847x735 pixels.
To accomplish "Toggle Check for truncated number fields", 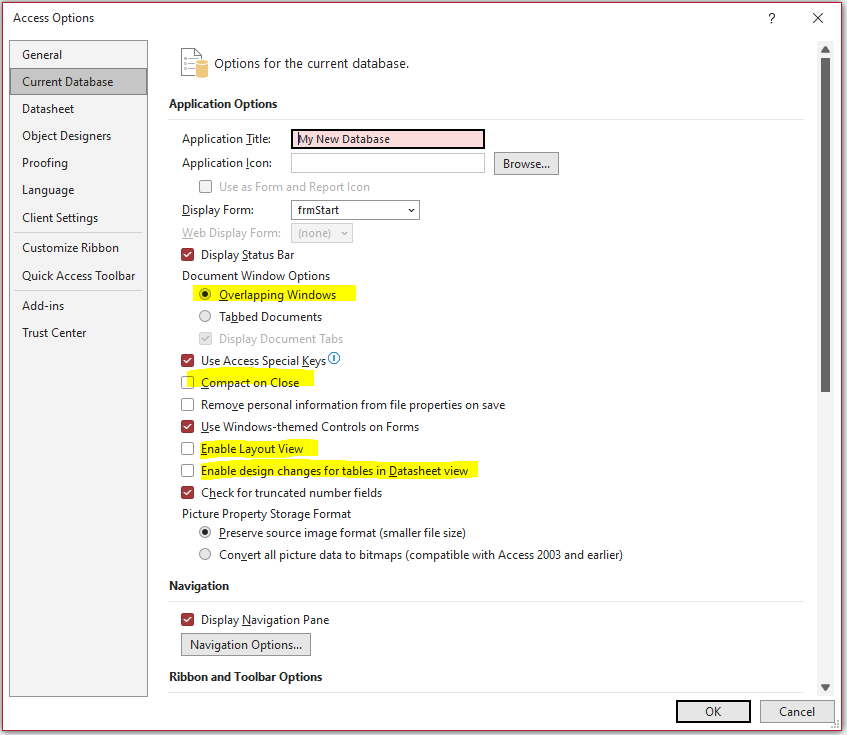I will click(187, 493).
